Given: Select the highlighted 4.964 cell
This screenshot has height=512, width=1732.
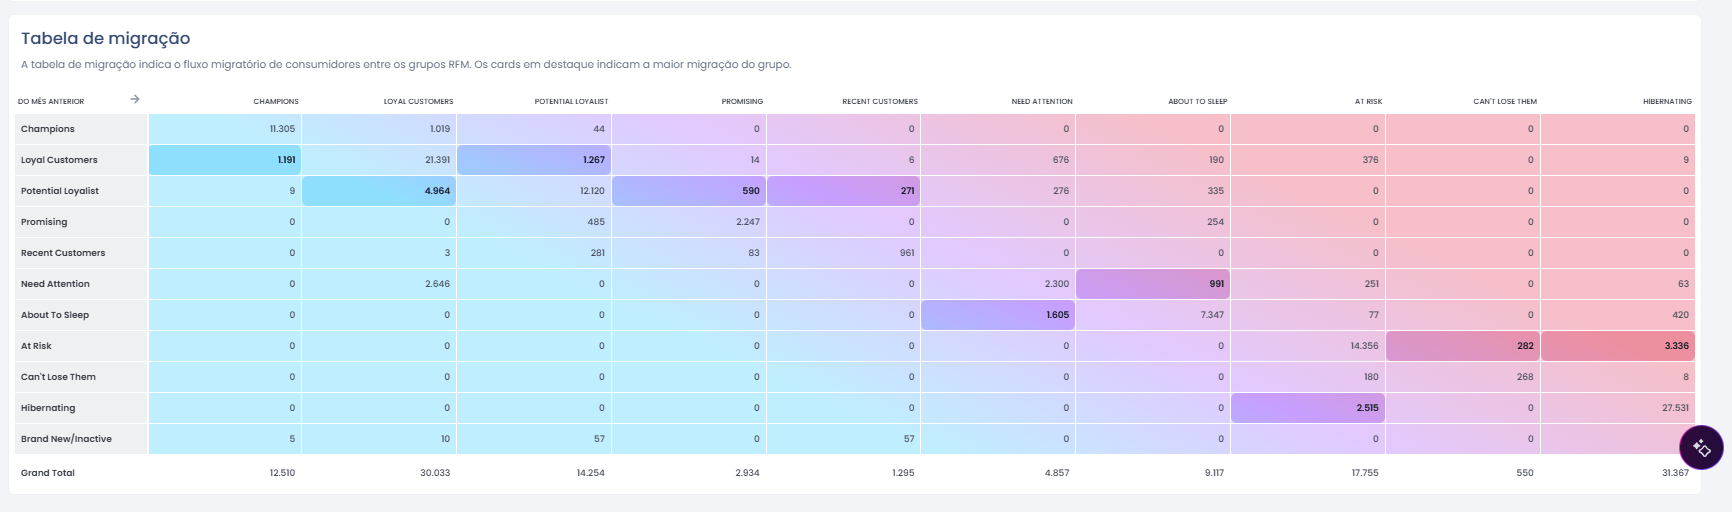Looking at the screenshot, I should 379,191.
